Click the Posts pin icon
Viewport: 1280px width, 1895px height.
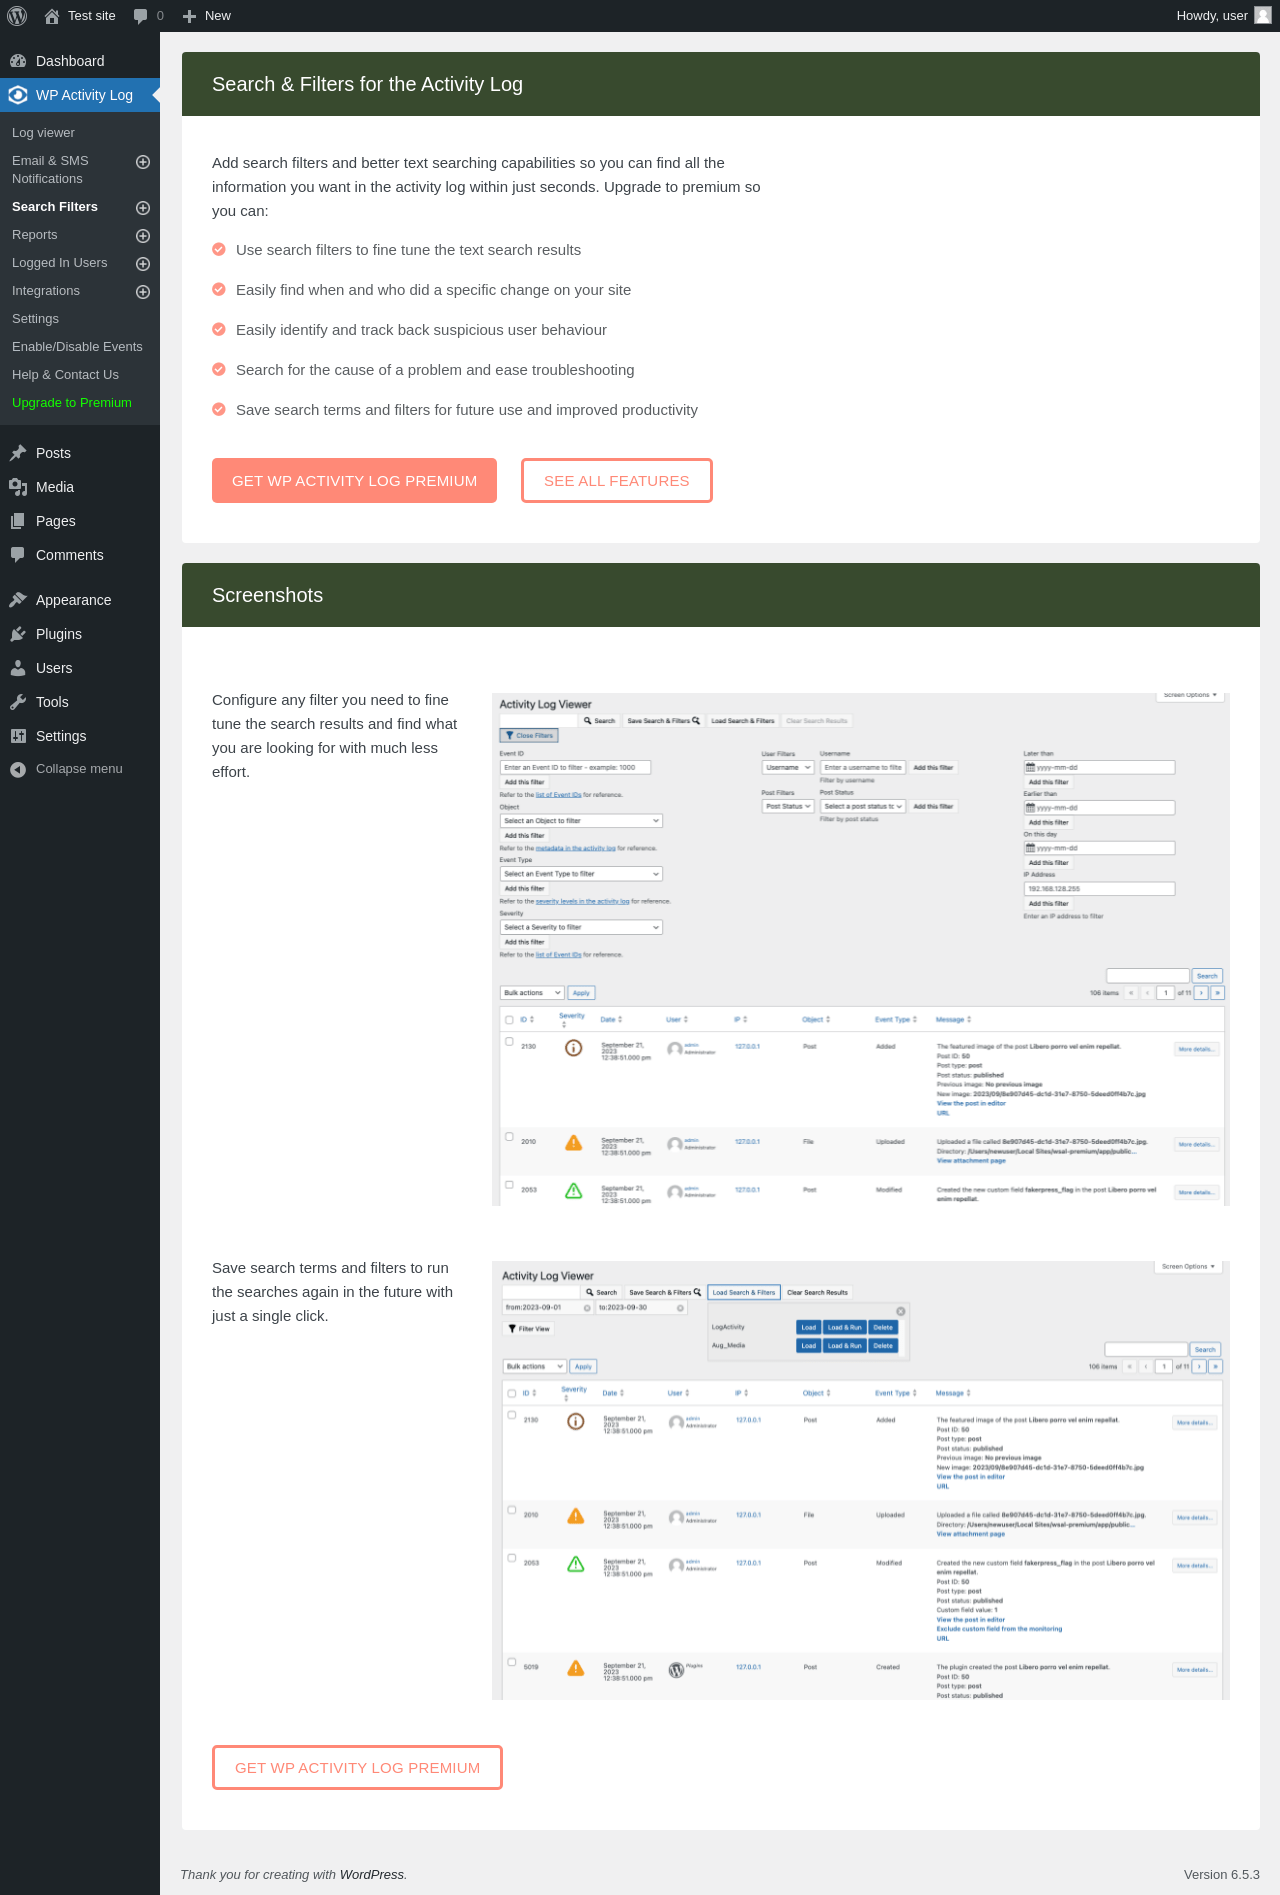click(18, 453)
